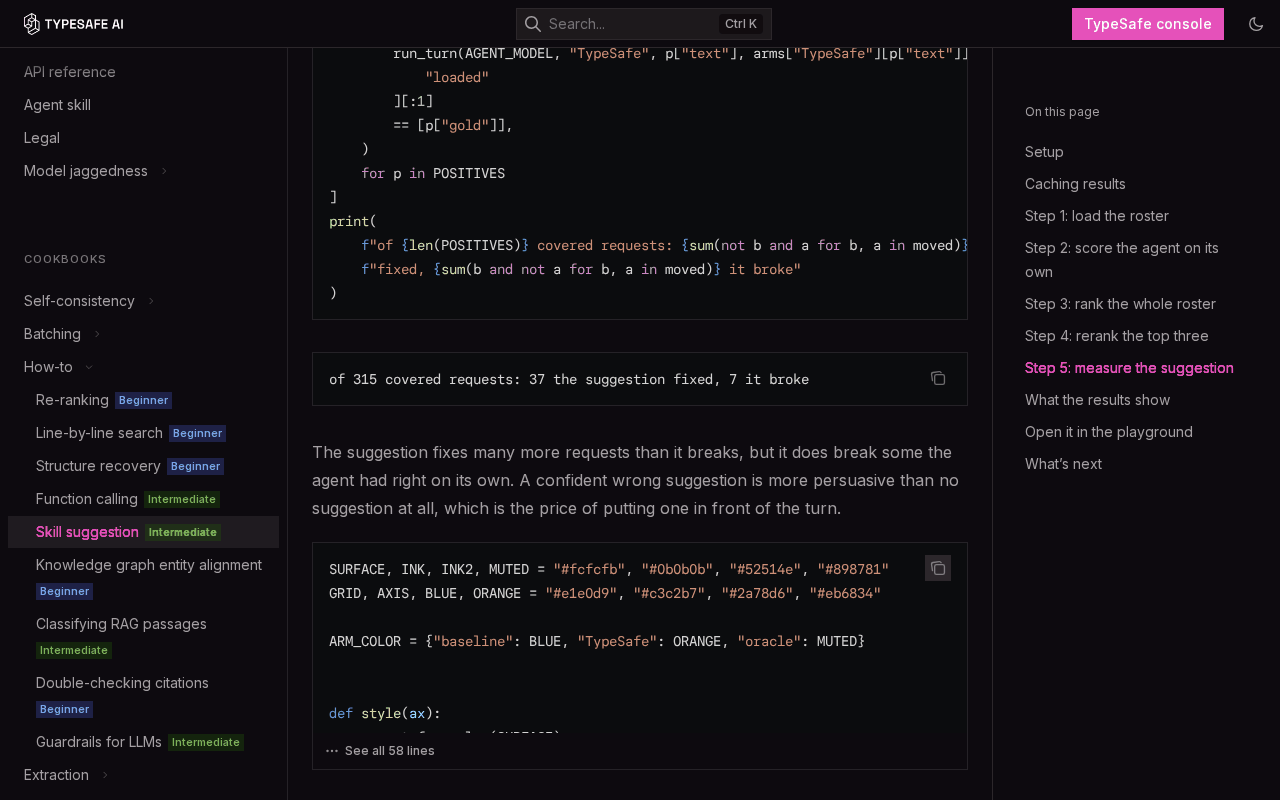This screenshot has width=1280, height=800.
Task: Click the Intermediate badge by Function calling
Action: (x=182, y=499)
